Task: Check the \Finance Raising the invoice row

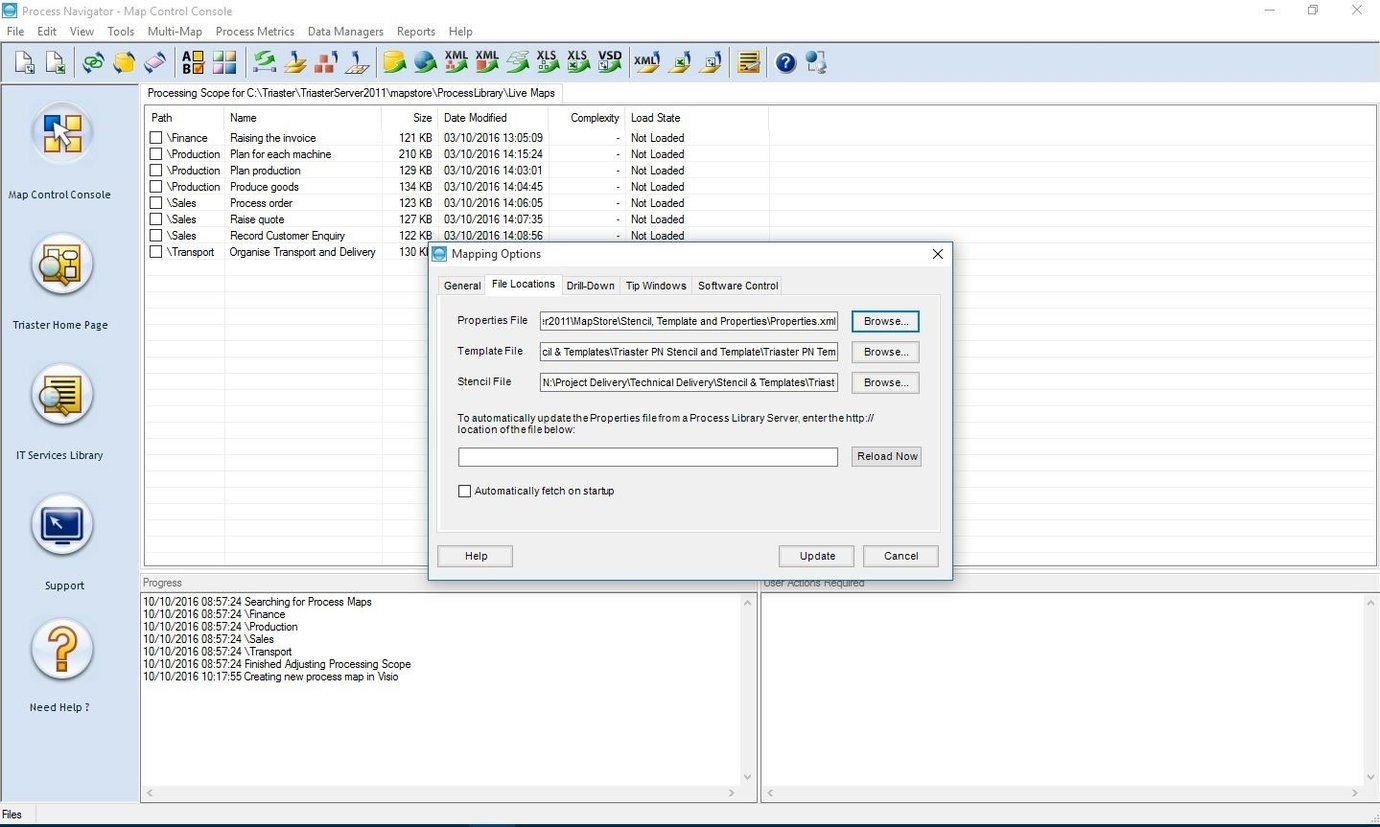Action: click(156, 137)
